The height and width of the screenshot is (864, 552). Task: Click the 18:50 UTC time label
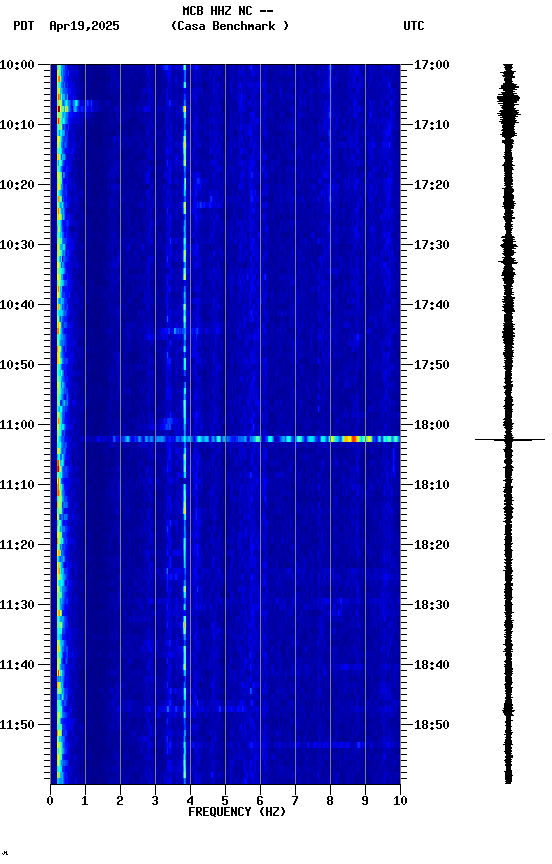(432, 725)
